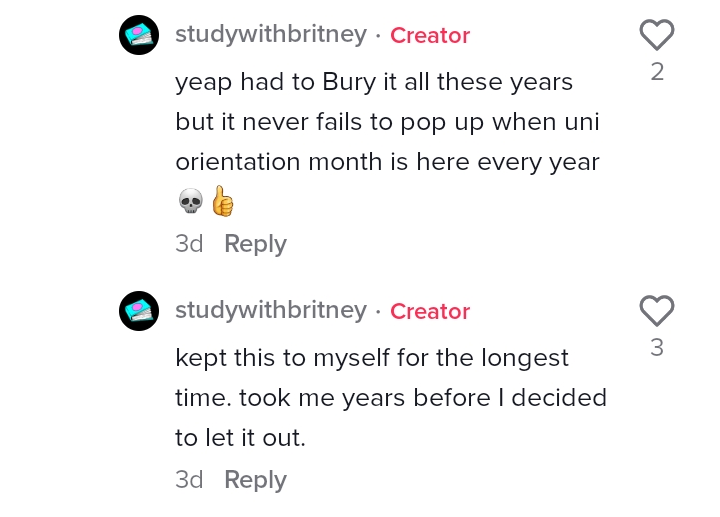Open avatar beside the 'yeap had to Bury' comment

[139, 35]
